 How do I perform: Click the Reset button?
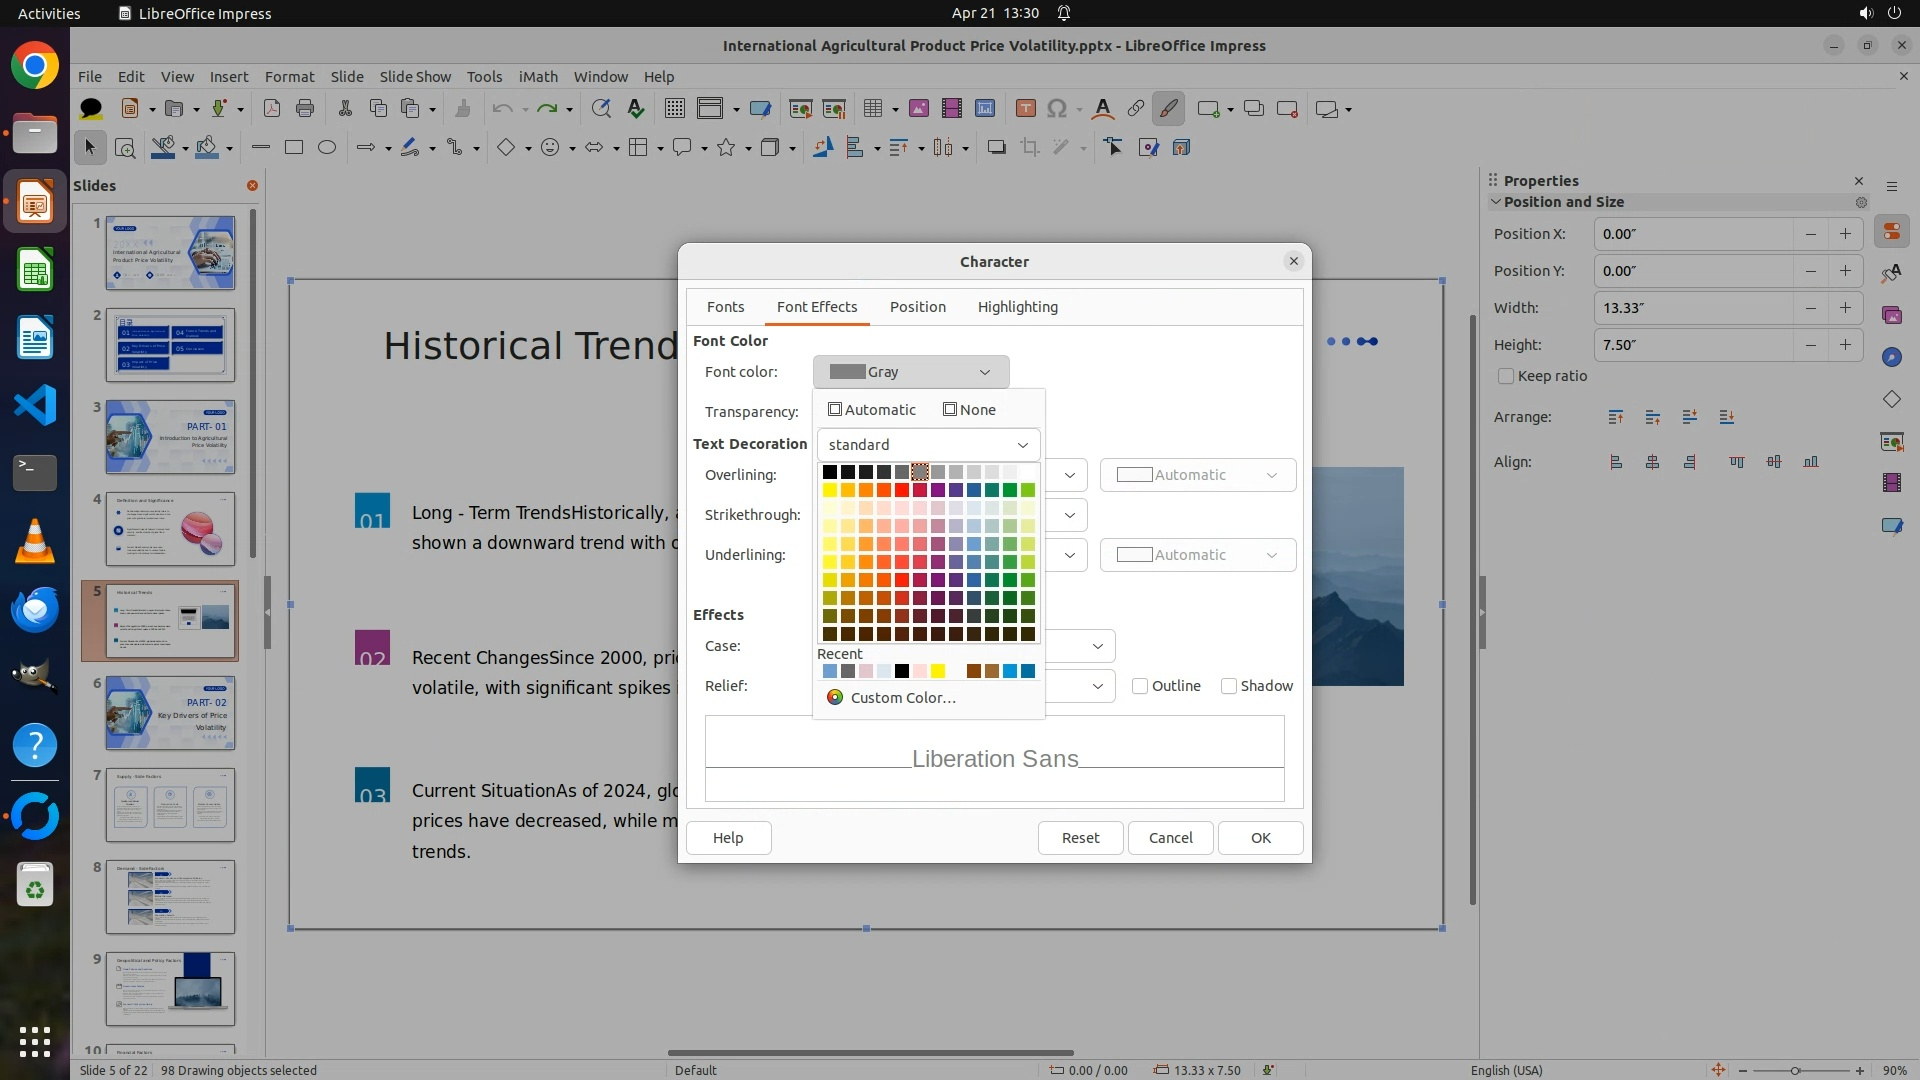click(x=1080, y=838)
